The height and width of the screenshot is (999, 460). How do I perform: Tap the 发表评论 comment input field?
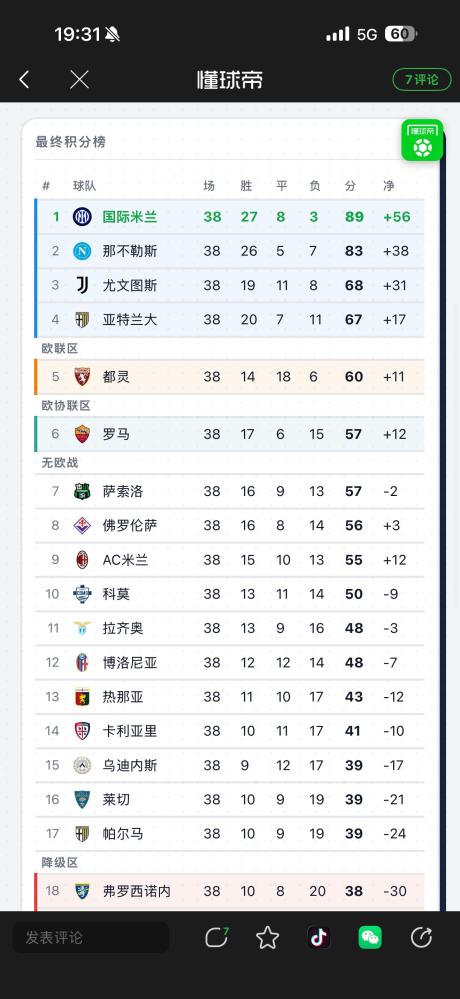coord(91,937)
